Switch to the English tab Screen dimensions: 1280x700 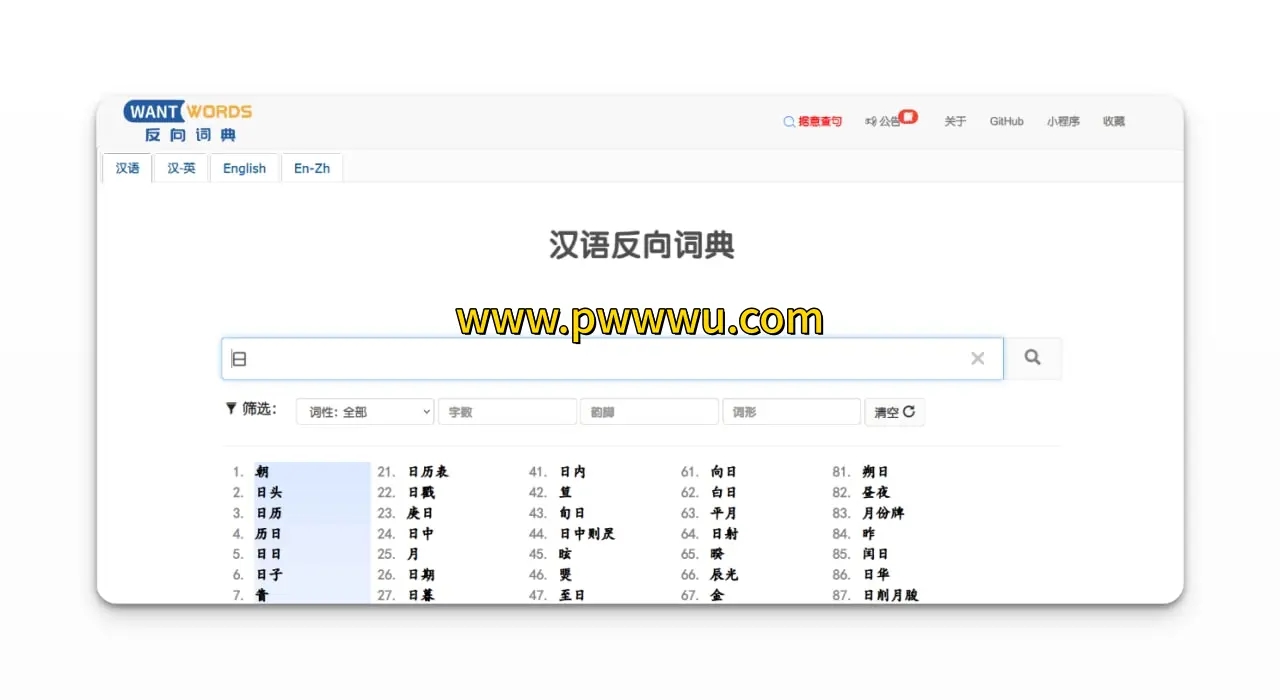(244, 168)
